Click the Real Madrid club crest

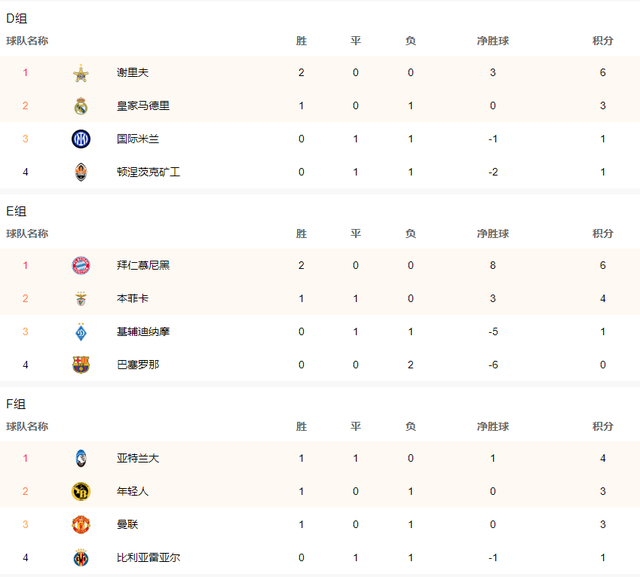81,106
